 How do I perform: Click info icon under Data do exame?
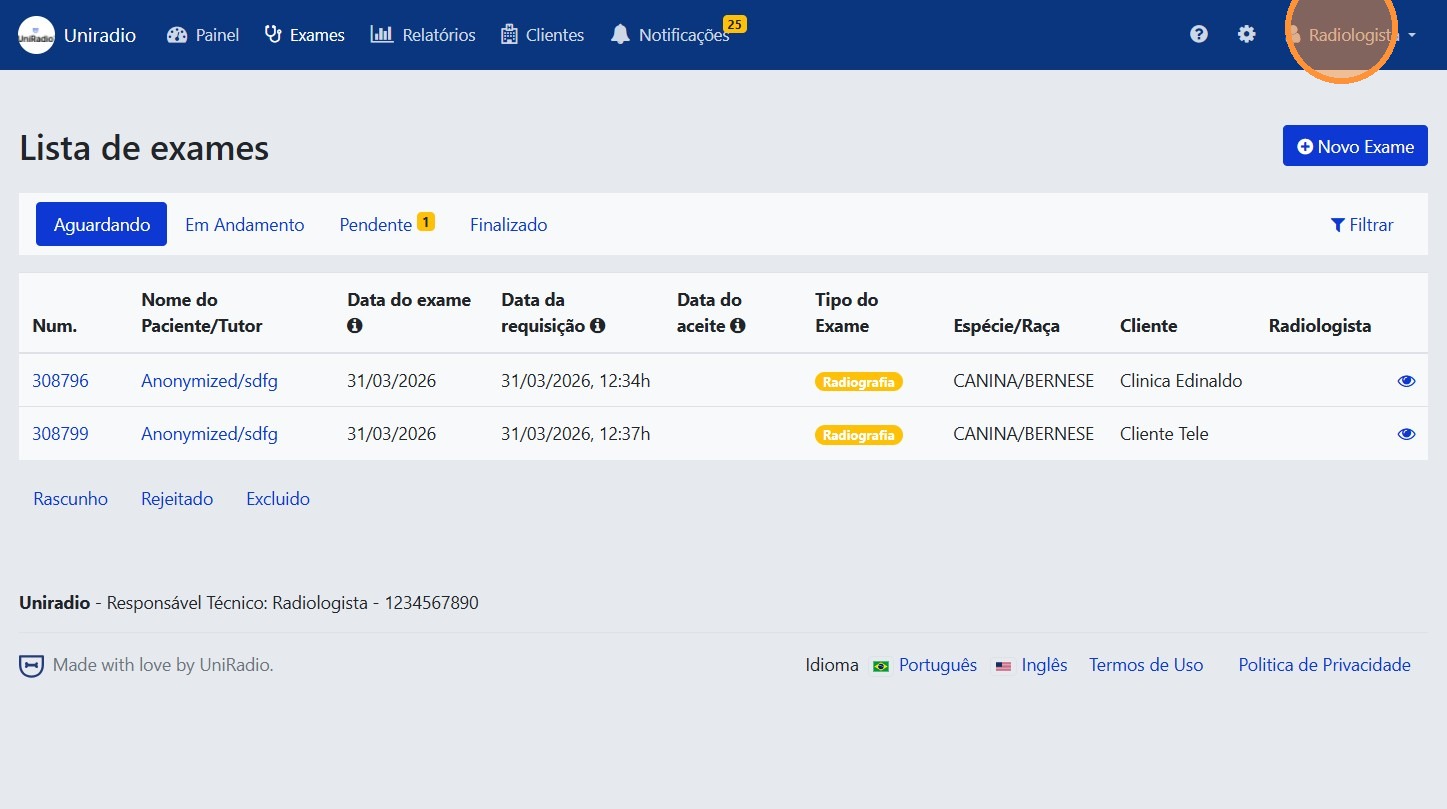tap(354, 326)
